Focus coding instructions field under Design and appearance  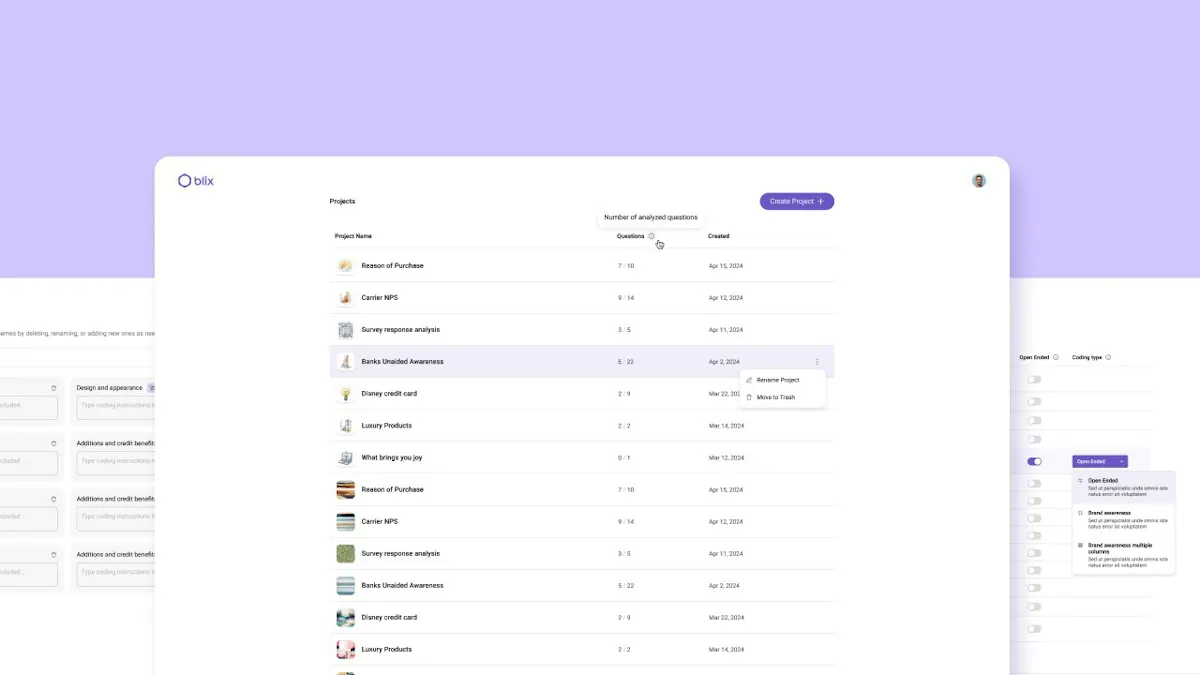pos(116,406)
